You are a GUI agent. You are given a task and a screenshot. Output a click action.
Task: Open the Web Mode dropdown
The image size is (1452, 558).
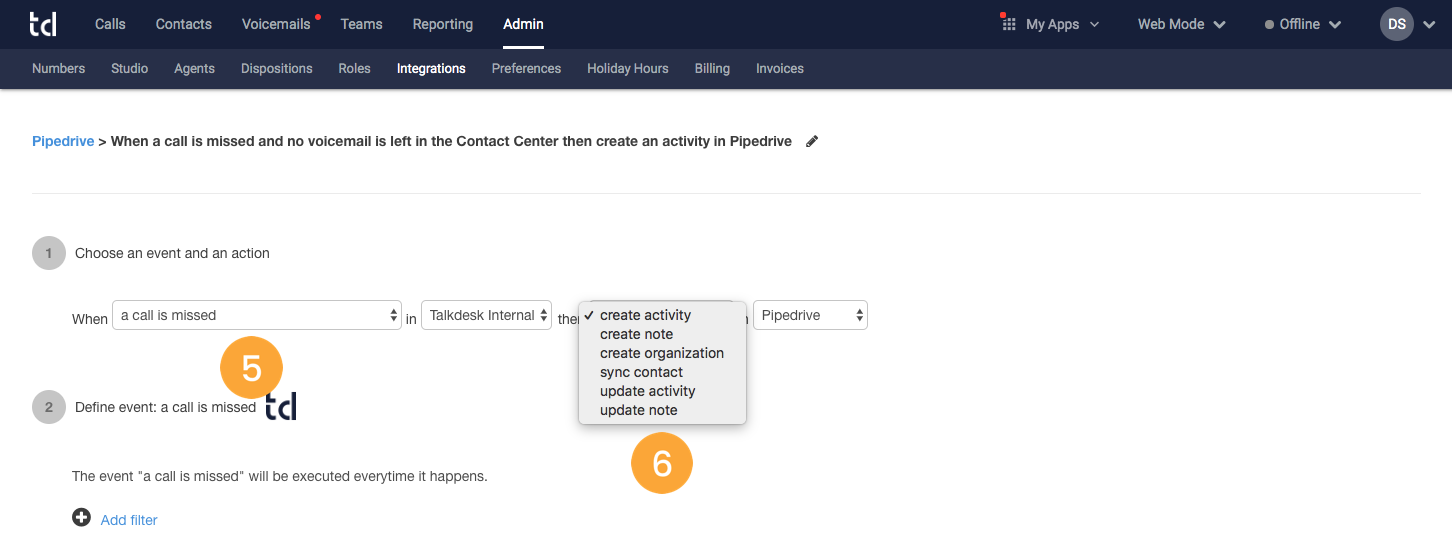1181,24
